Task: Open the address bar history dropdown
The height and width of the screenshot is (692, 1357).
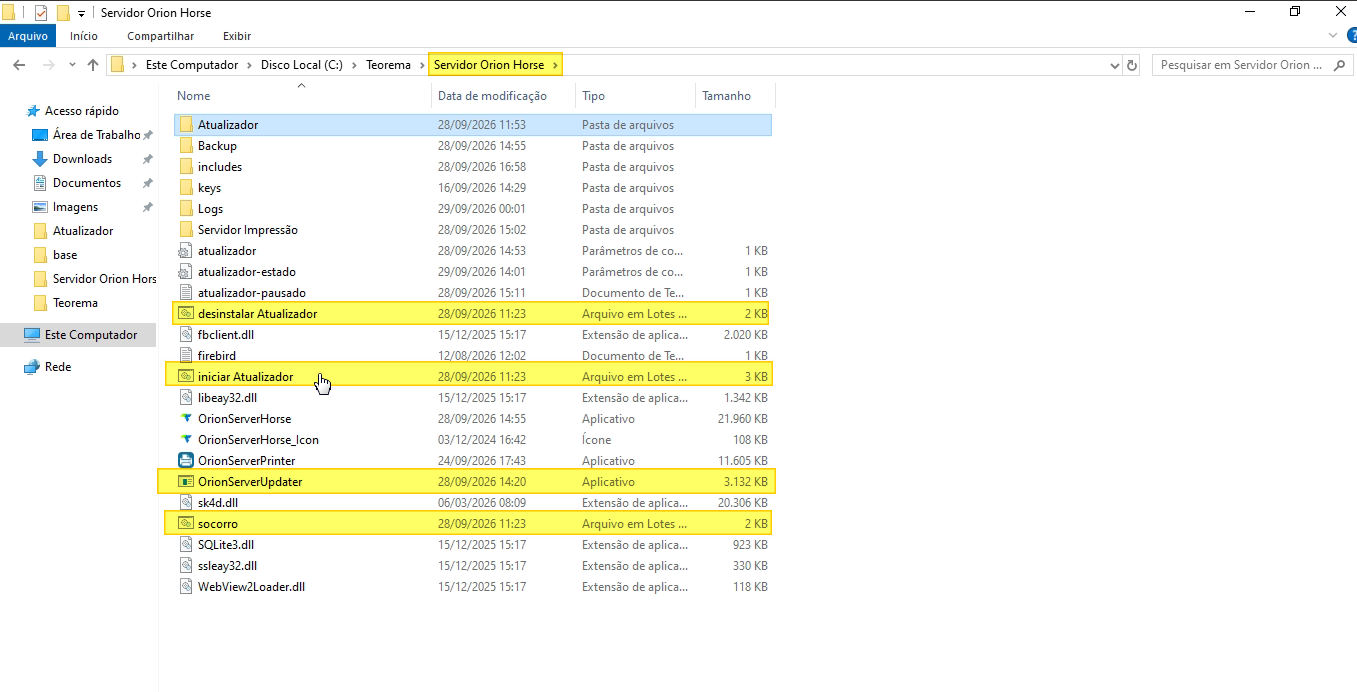Action: click(1115, 65)
